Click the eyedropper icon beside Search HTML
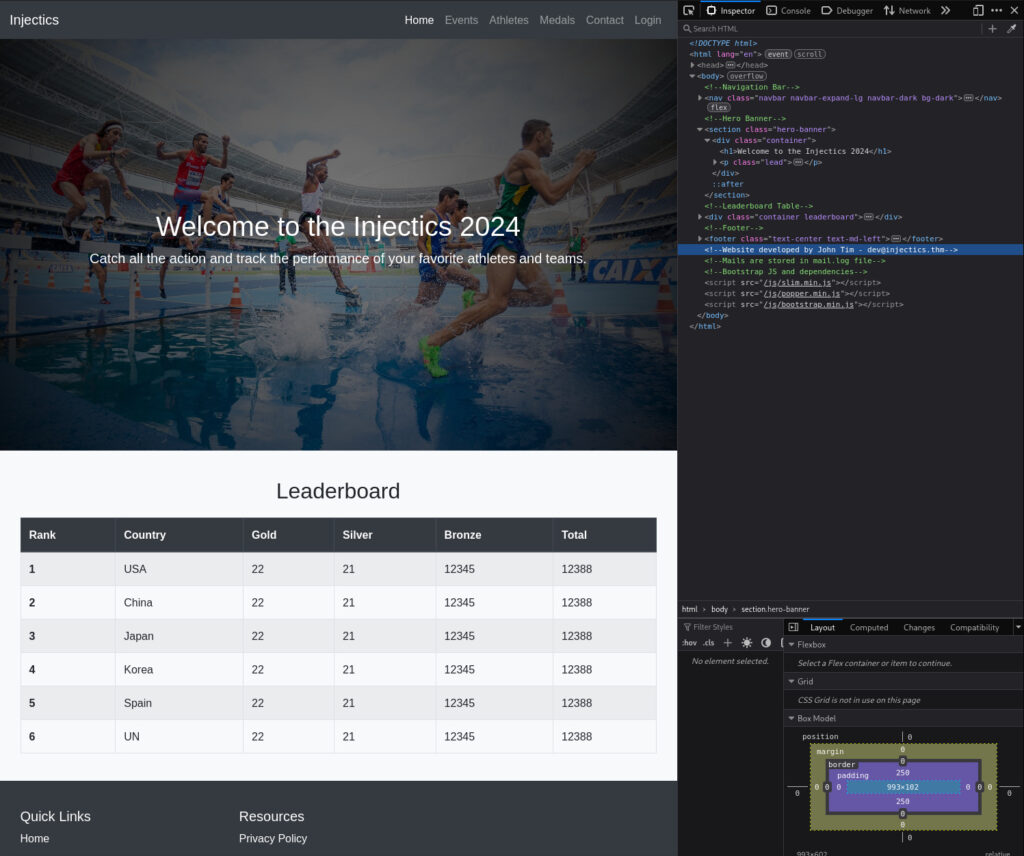 (x=1011, y=28)
